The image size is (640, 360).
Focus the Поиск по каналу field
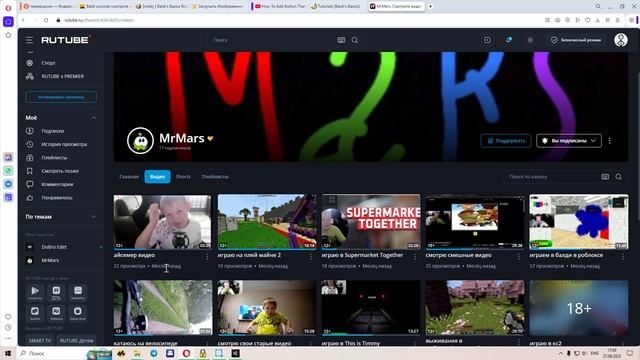551,177
